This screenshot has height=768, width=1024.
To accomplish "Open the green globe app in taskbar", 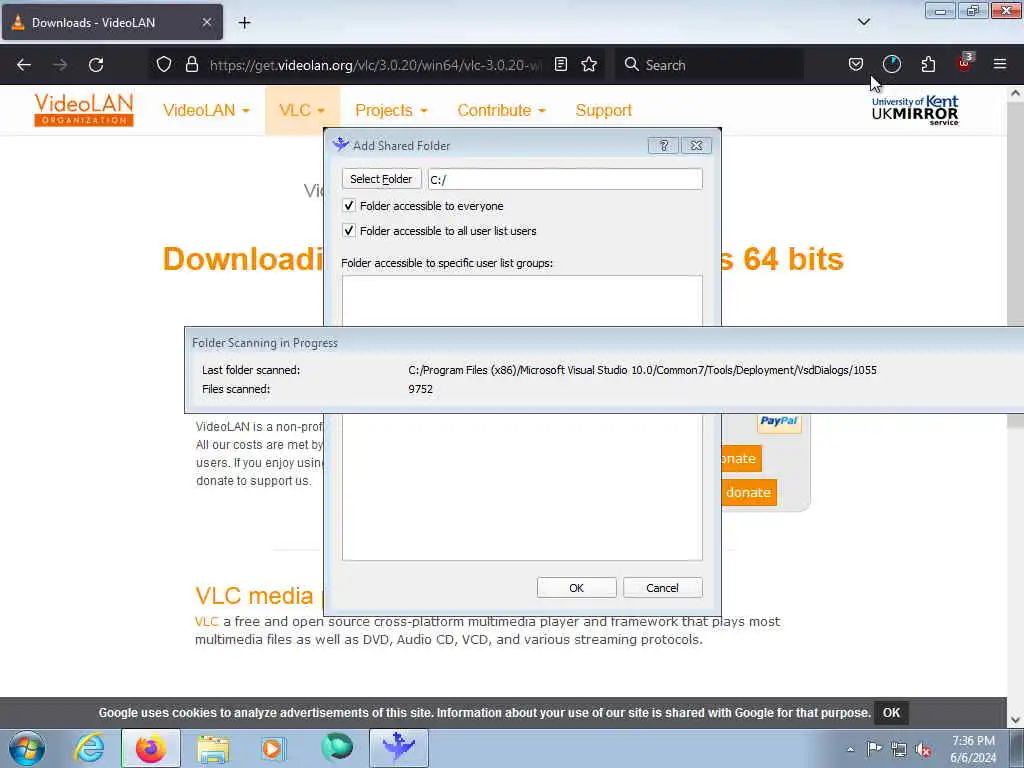I will (337, 747).
